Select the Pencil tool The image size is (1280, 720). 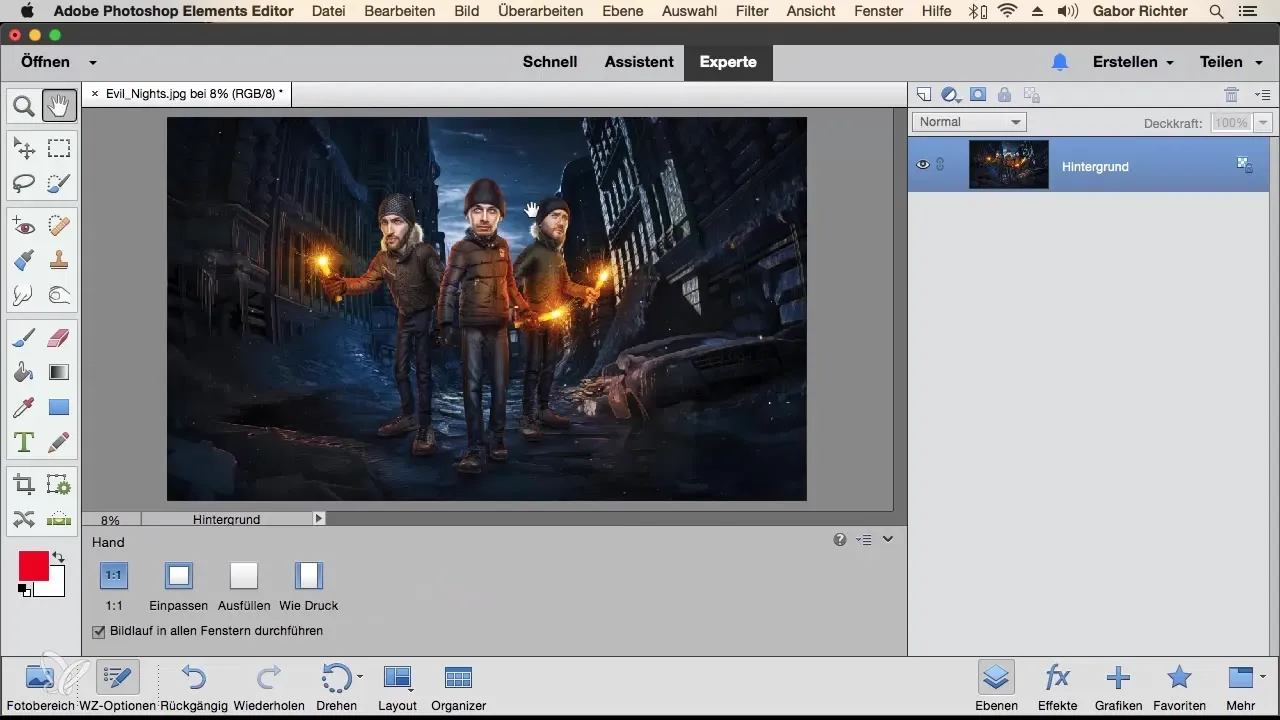click(x=59, y=441)
